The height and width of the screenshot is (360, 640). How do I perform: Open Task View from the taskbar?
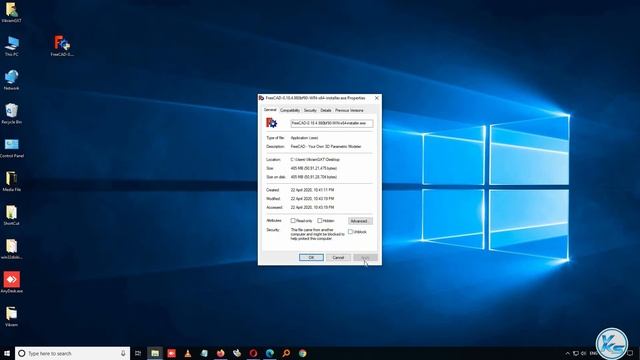(138, 353)
